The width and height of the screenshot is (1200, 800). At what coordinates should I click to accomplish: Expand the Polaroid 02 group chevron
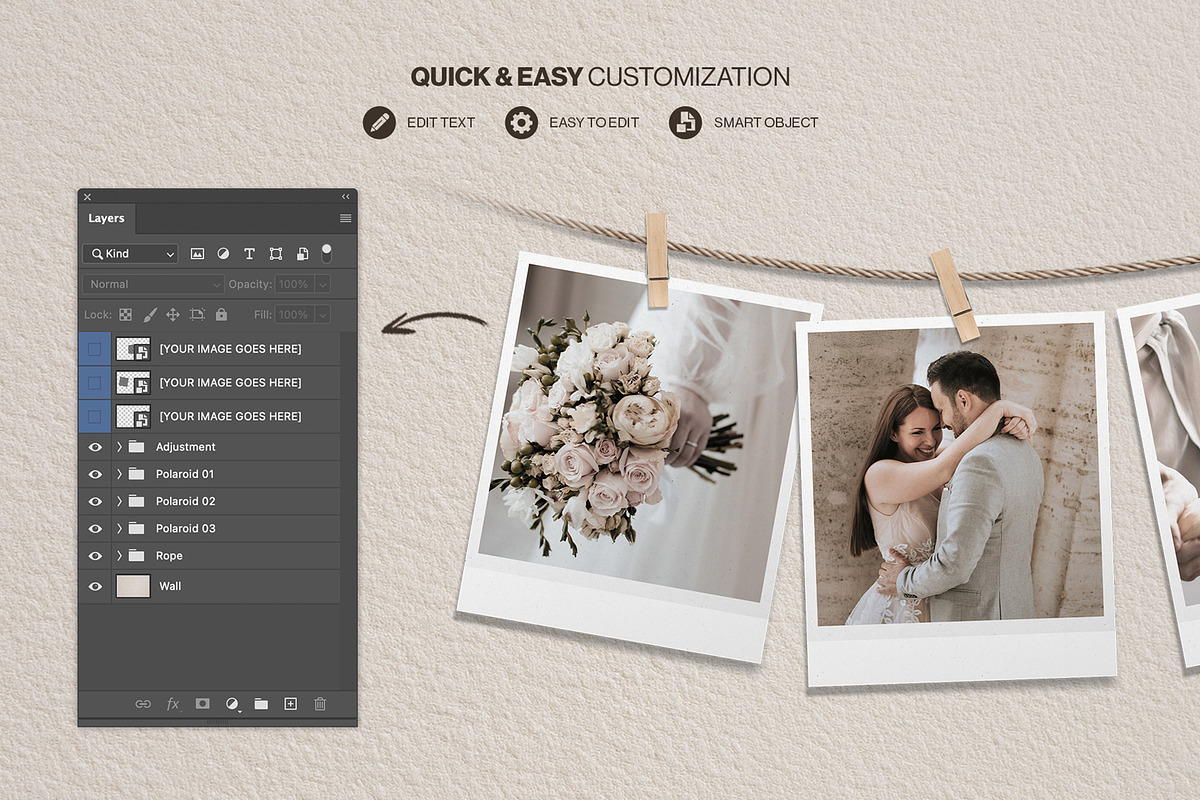(119, 501)
